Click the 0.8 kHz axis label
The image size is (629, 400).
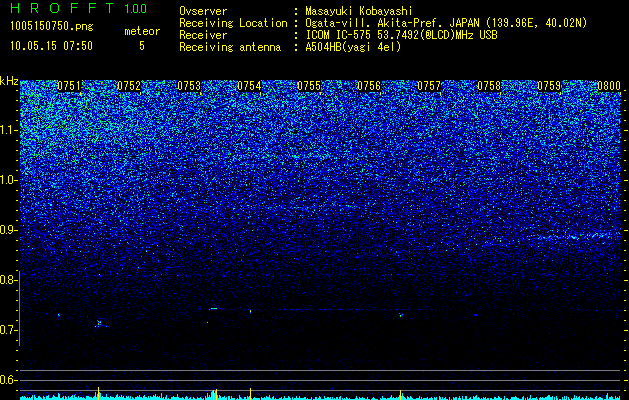[x=7, y=280]
